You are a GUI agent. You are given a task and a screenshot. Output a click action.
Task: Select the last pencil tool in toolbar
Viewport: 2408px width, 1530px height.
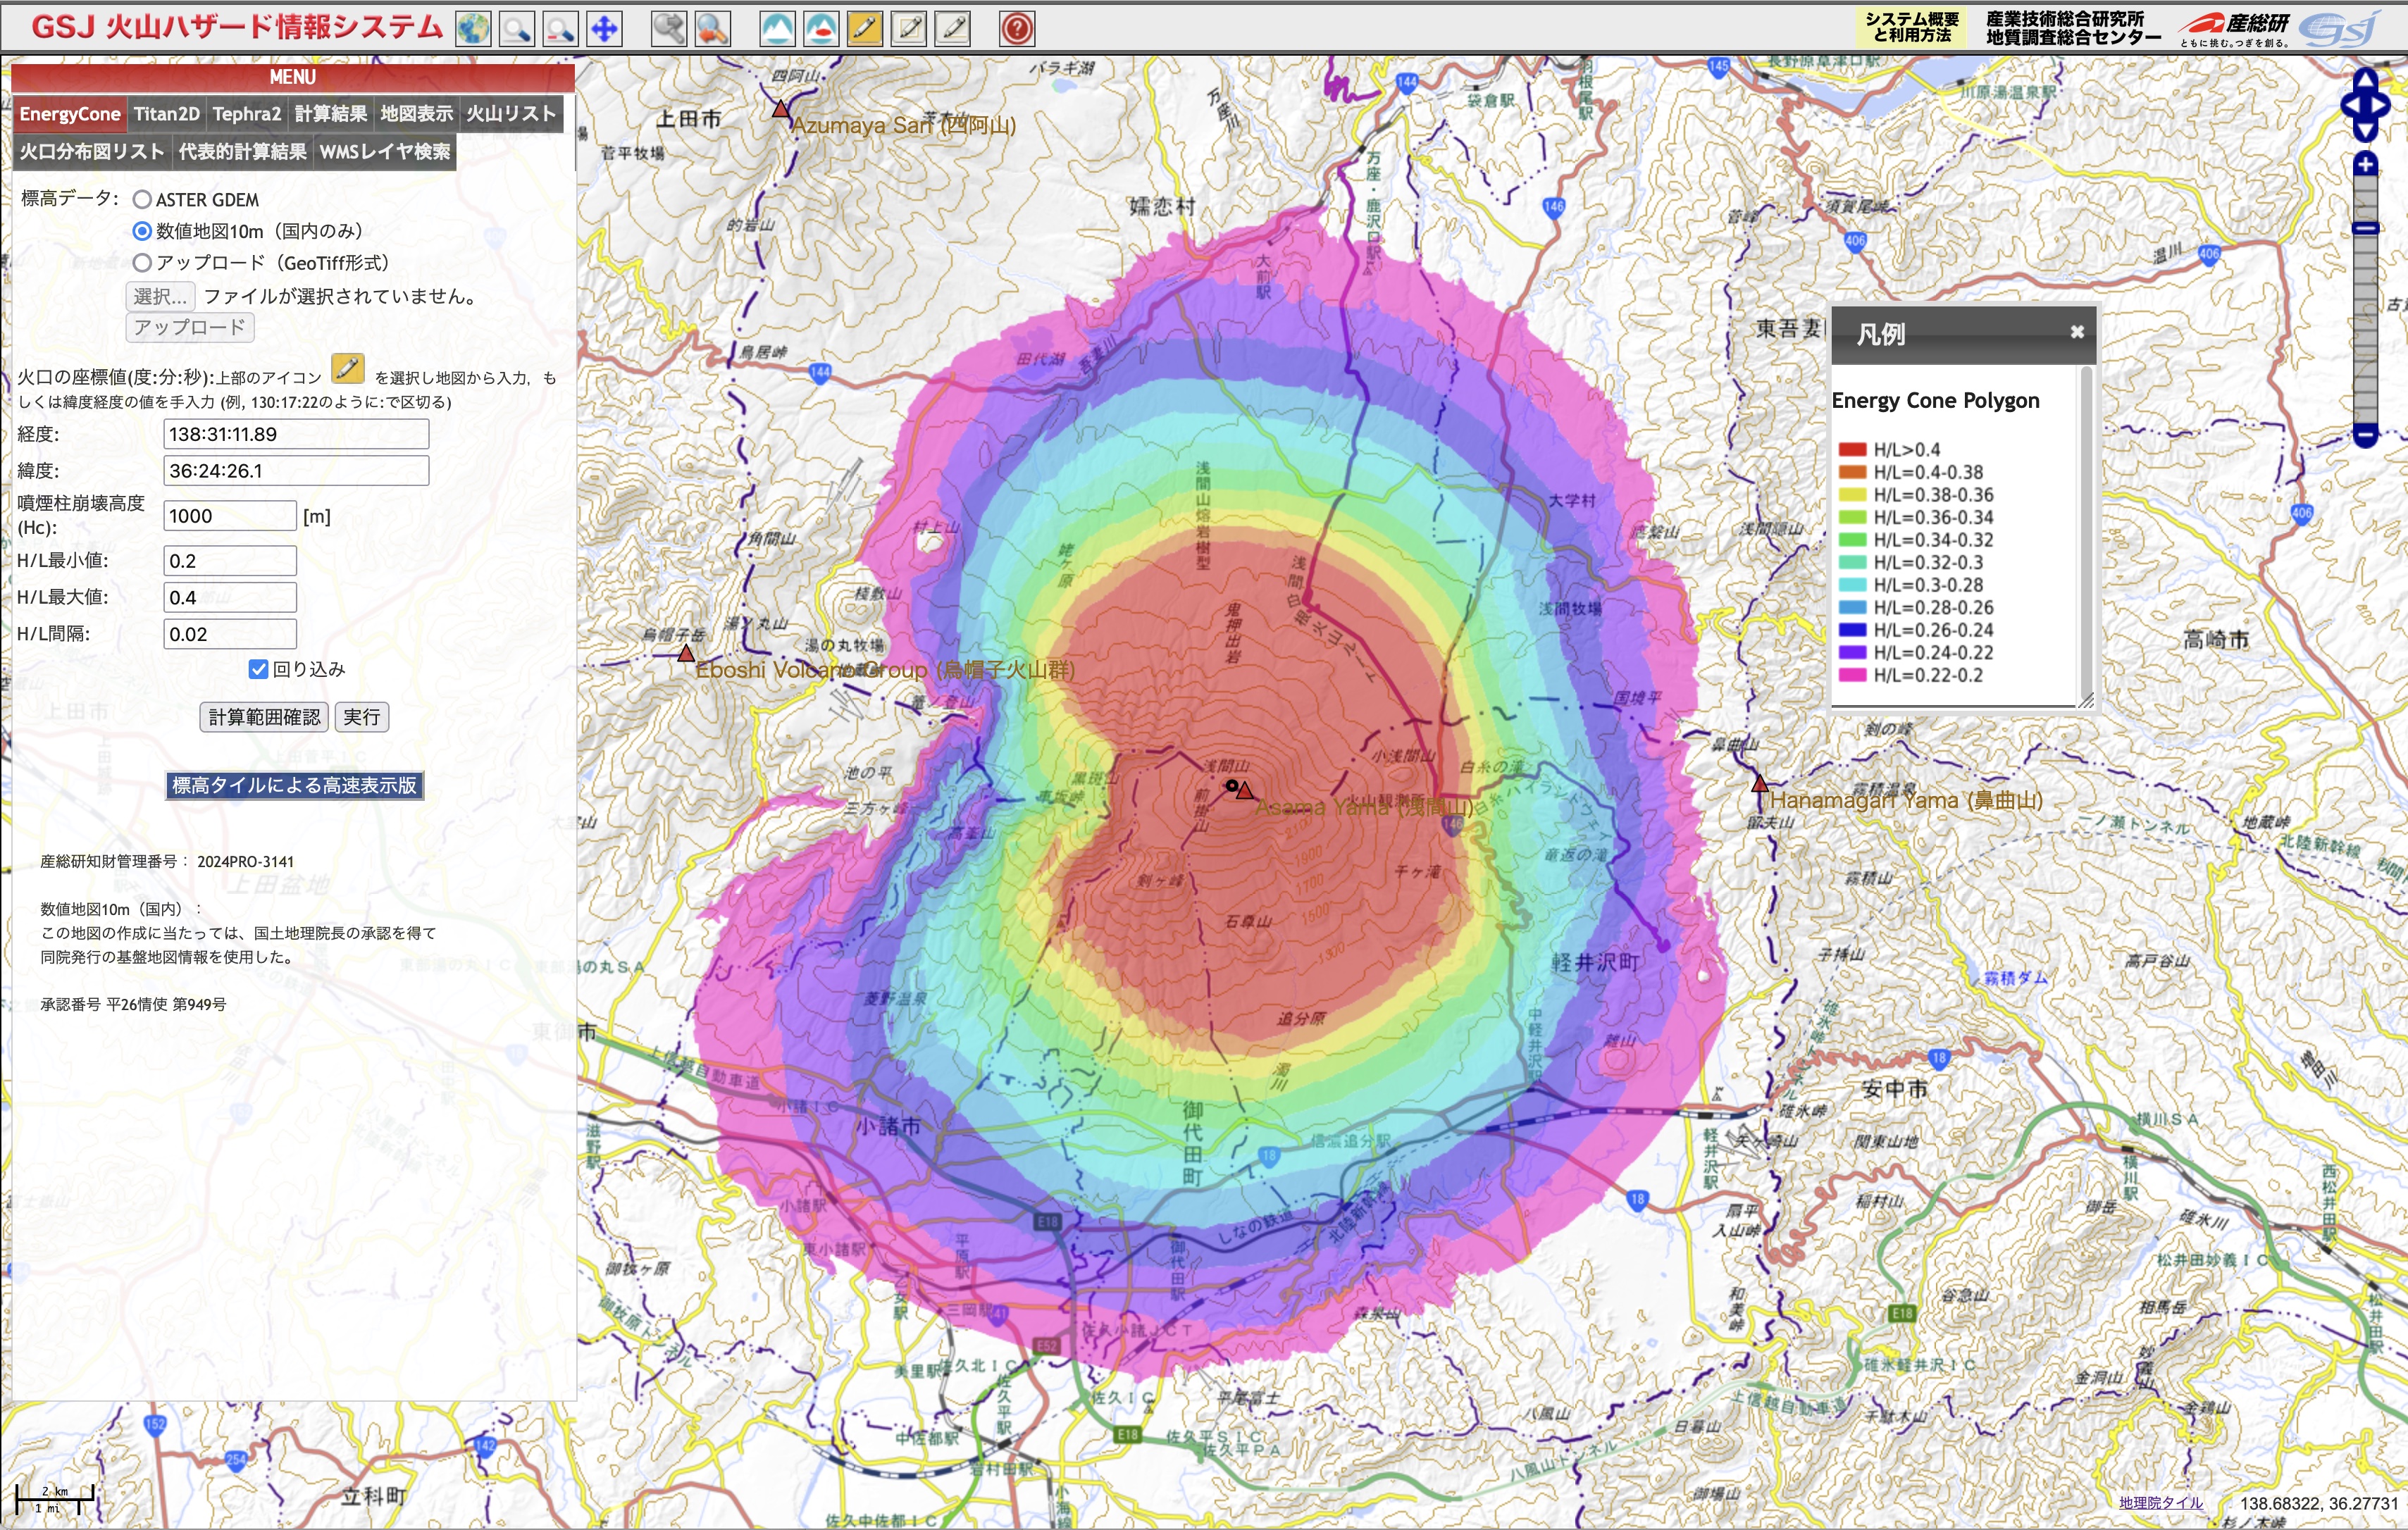point(953,28)
